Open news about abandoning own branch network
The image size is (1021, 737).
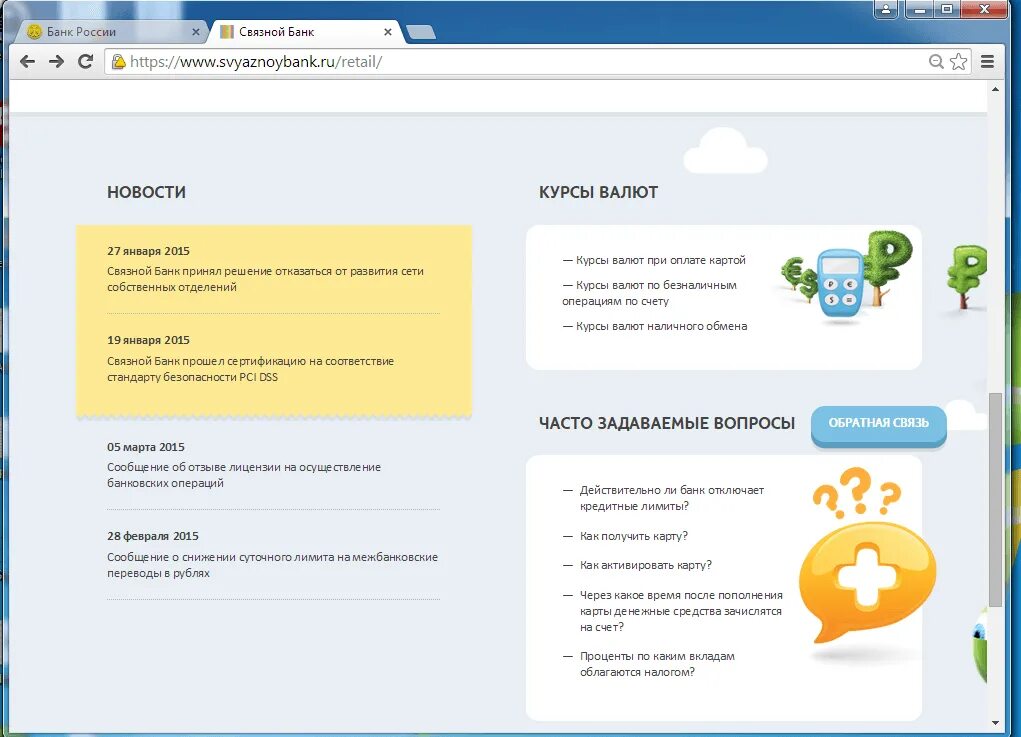(265, 279)
